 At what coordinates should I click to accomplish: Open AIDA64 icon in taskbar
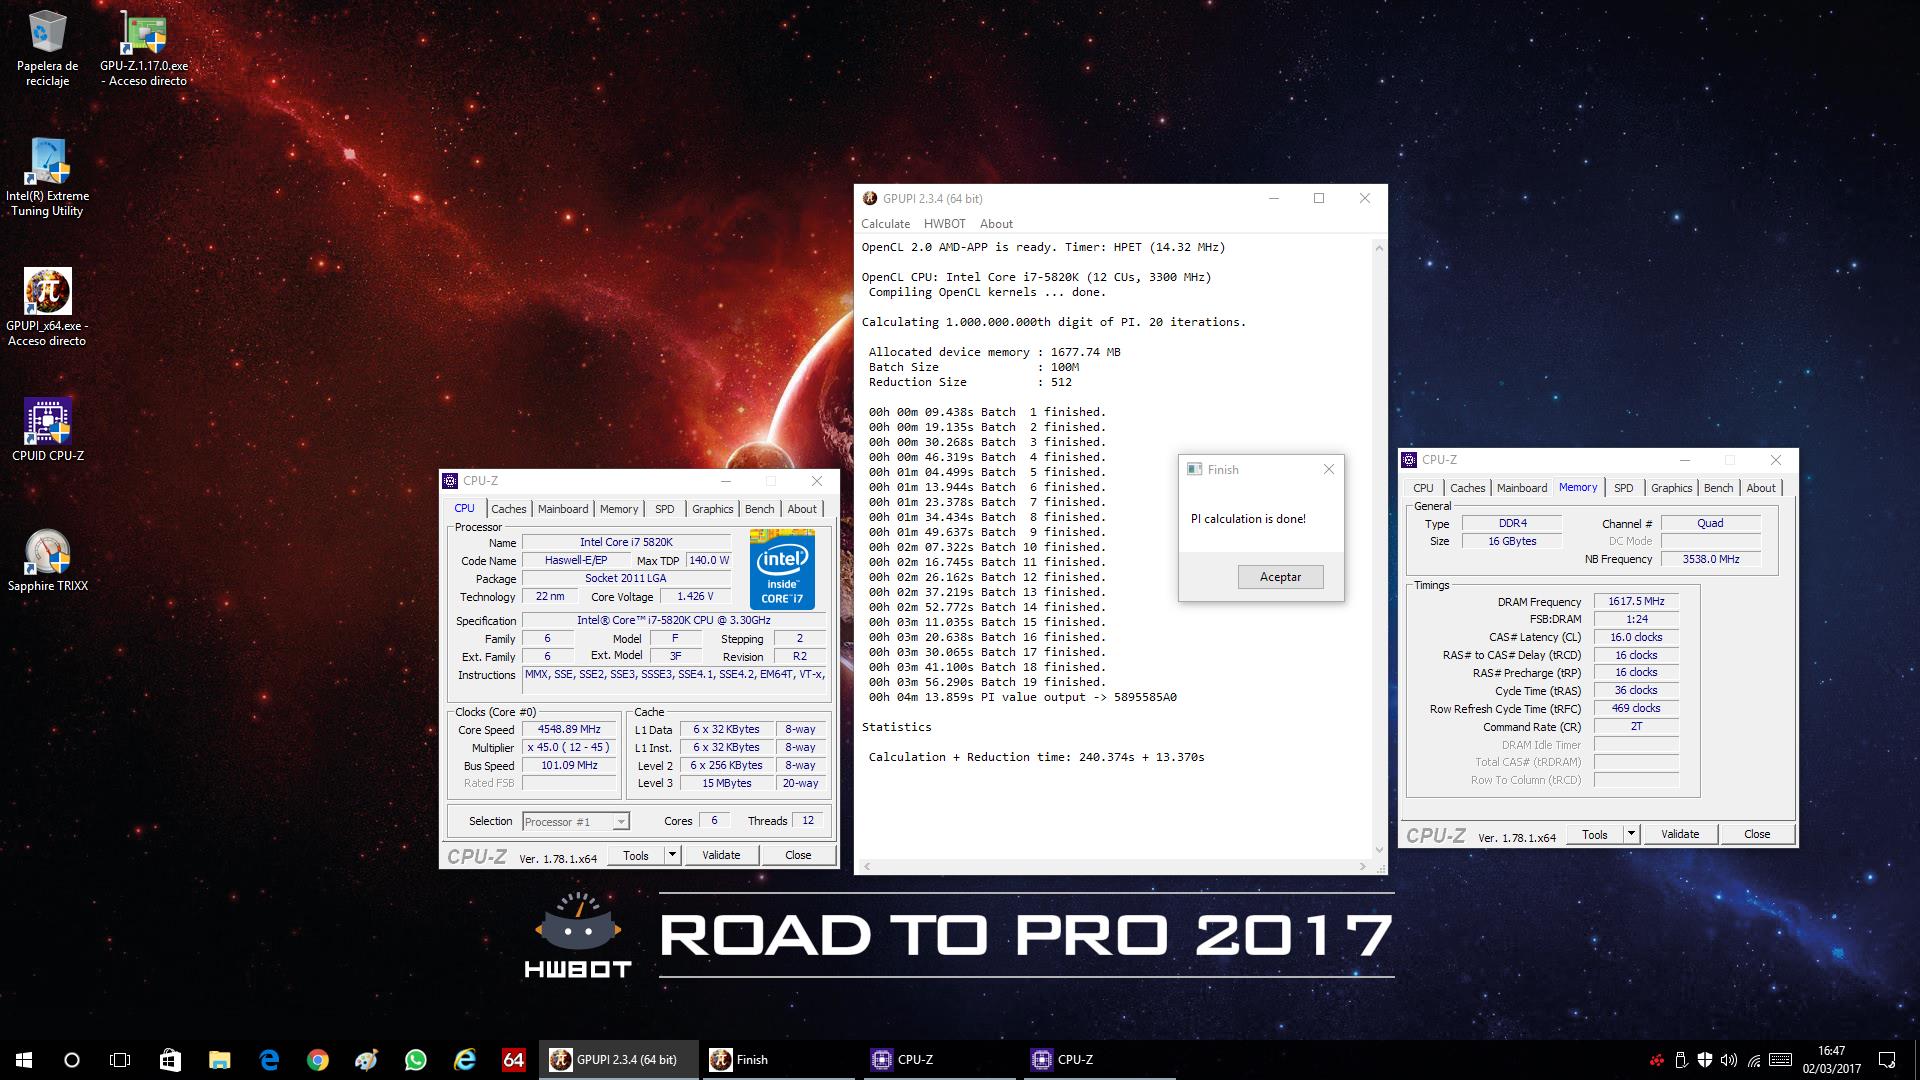tap(514, 1060)
